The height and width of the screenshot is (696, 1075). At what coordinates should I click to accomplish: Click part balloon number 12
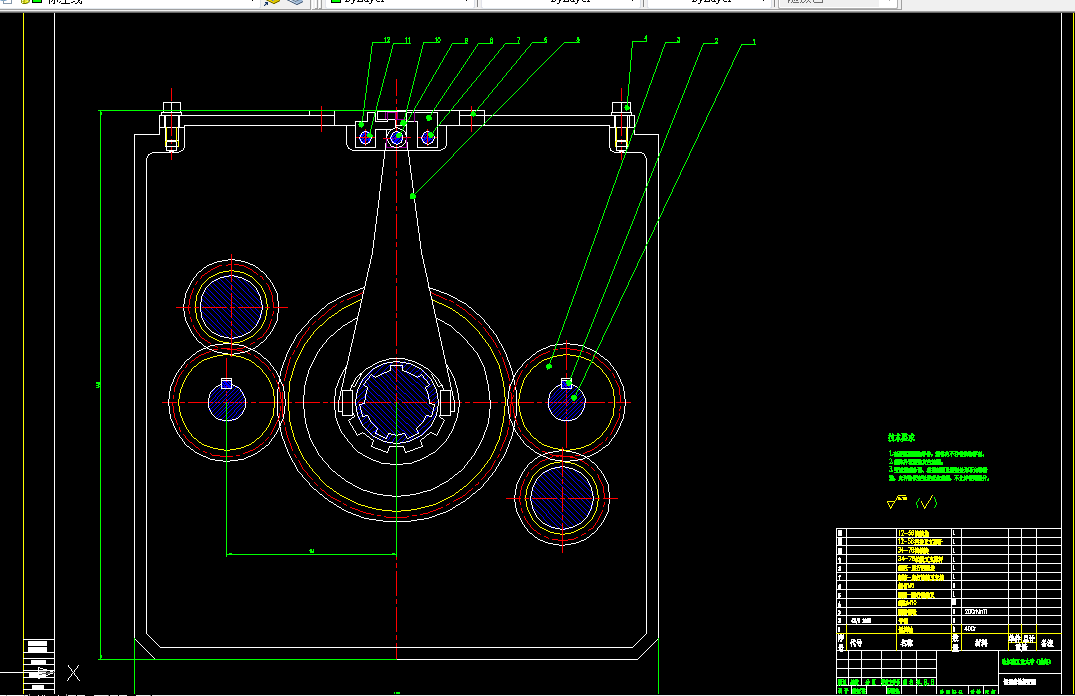pyautogui.click(x=387, y=40)
